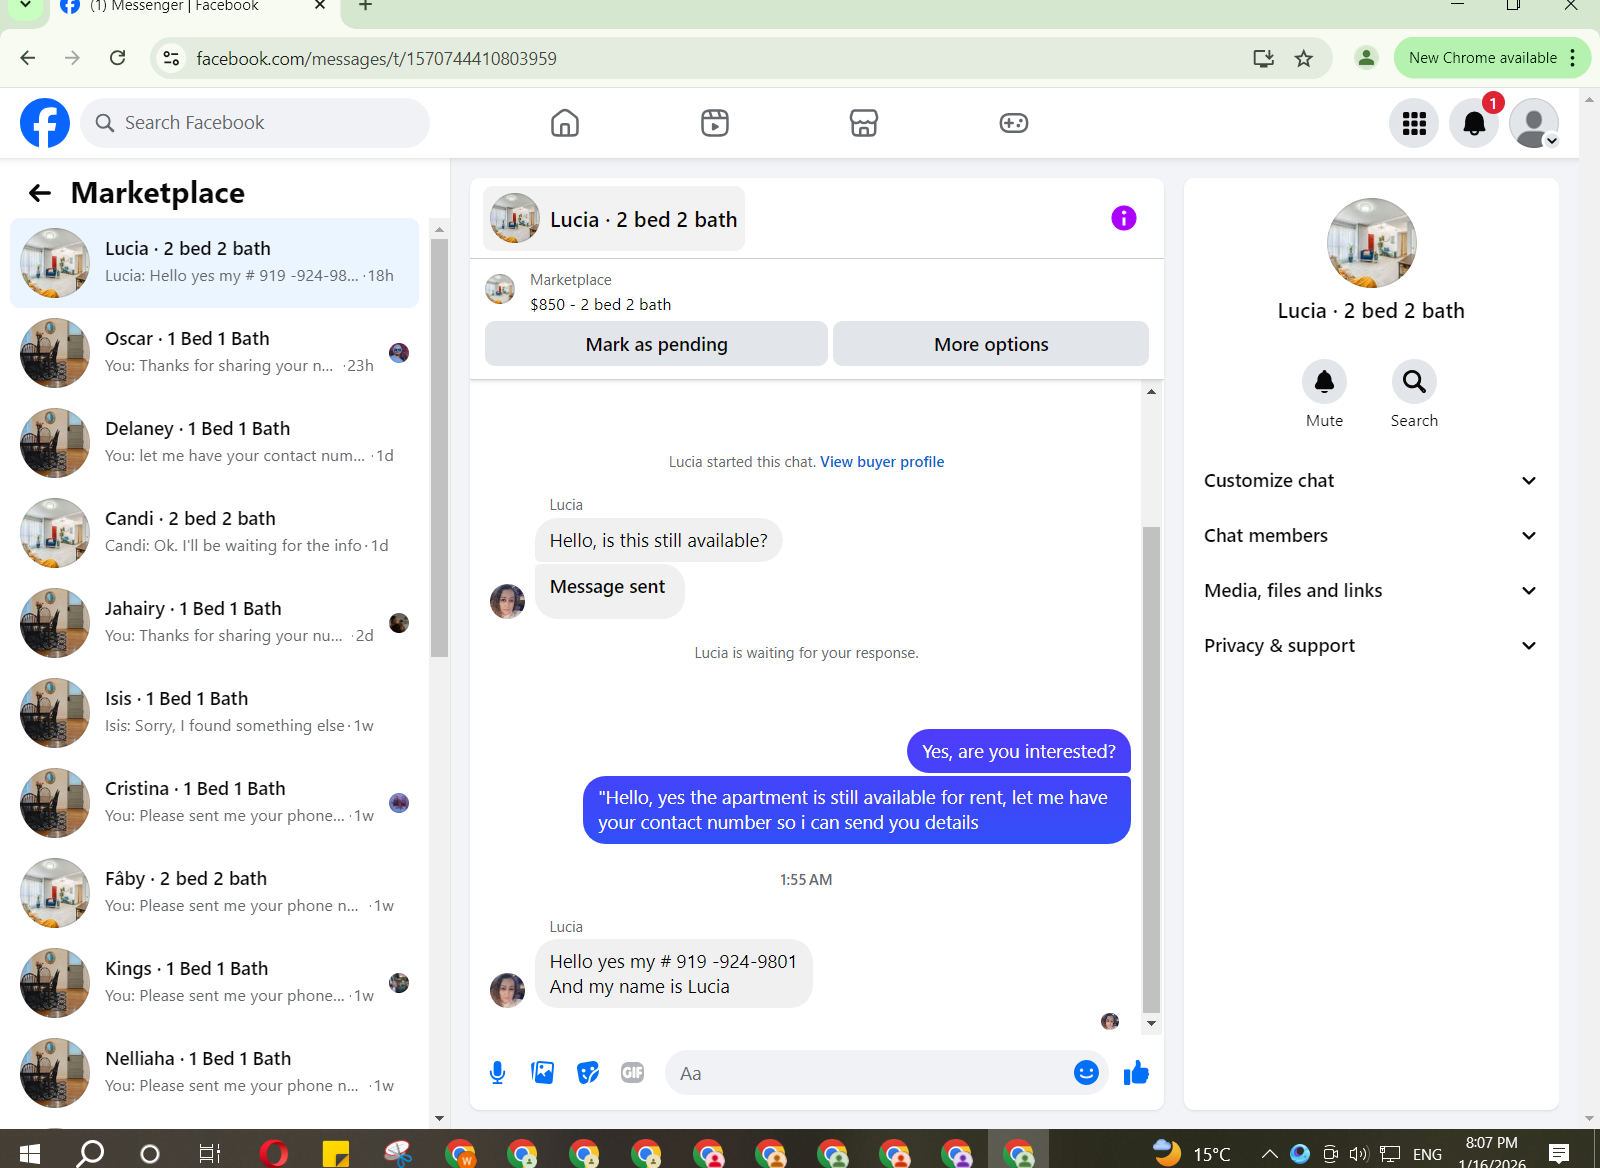The height and width of the screenshot is (1168, 1600).
Task: Open the Gaming controller icon
Action: click(1014, 123)
